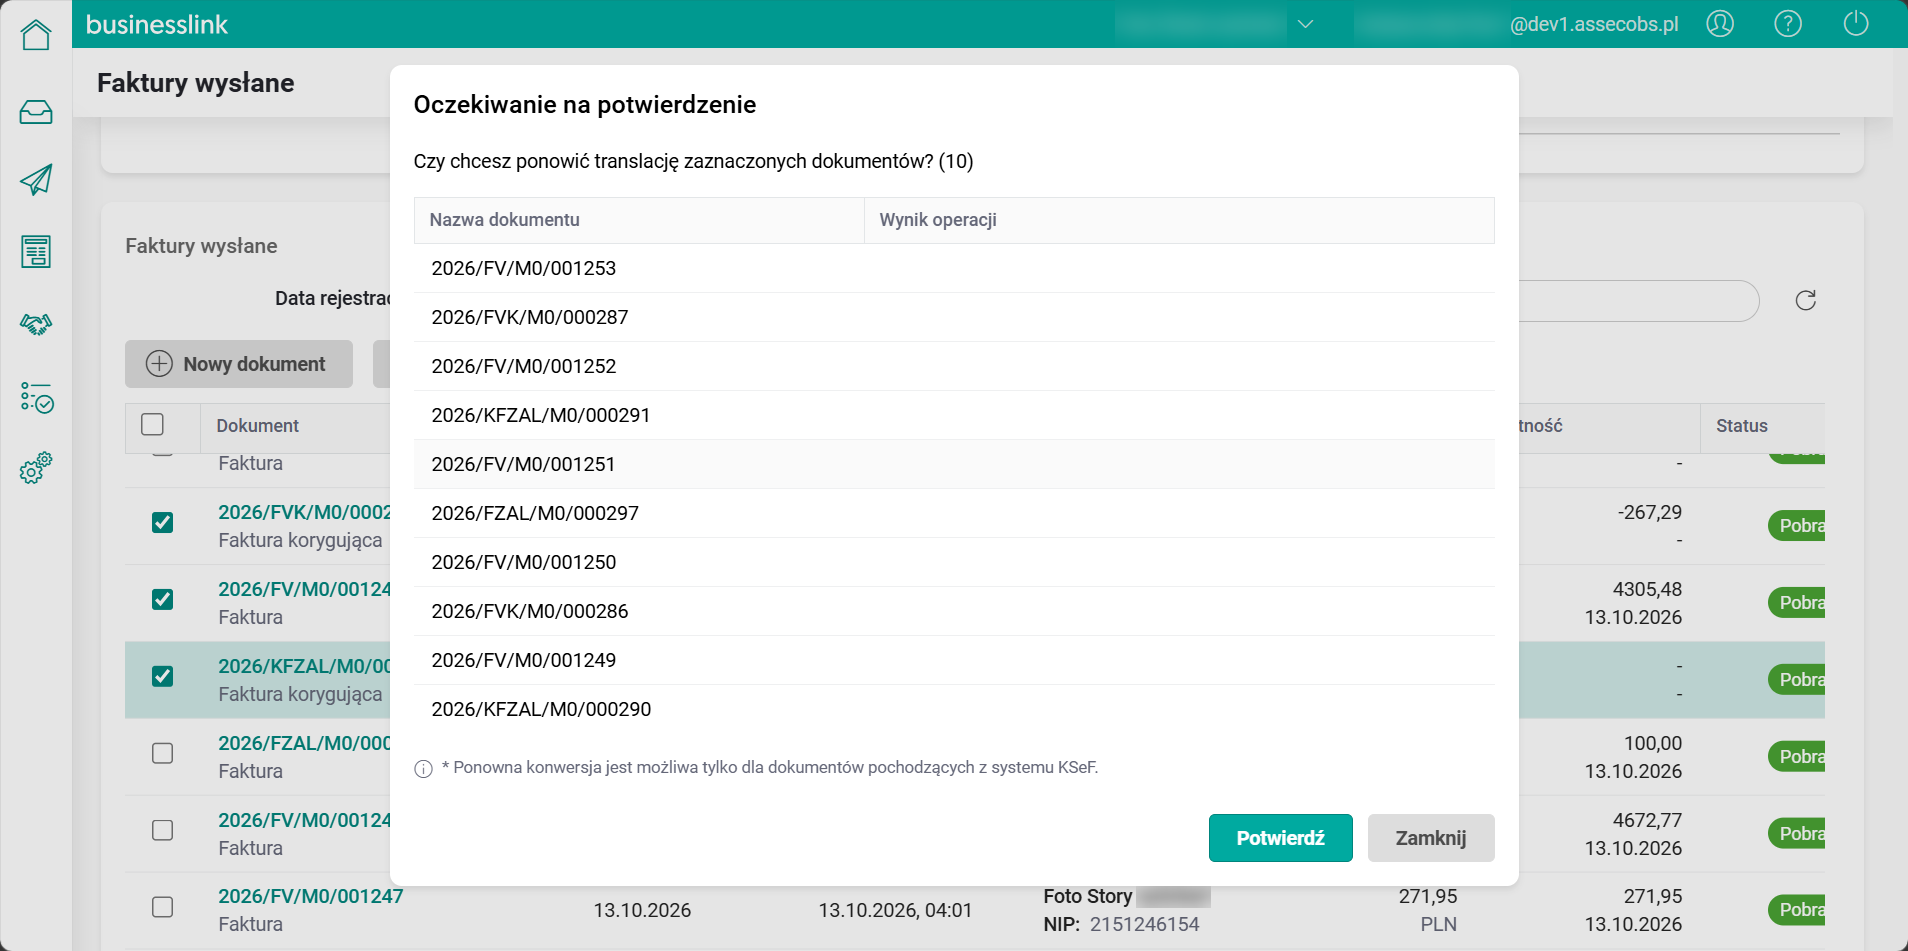1908x951 pixels.
Task: Select row 2026/KFZAL/M0/000291 in dialog
Action: [954, 415]
